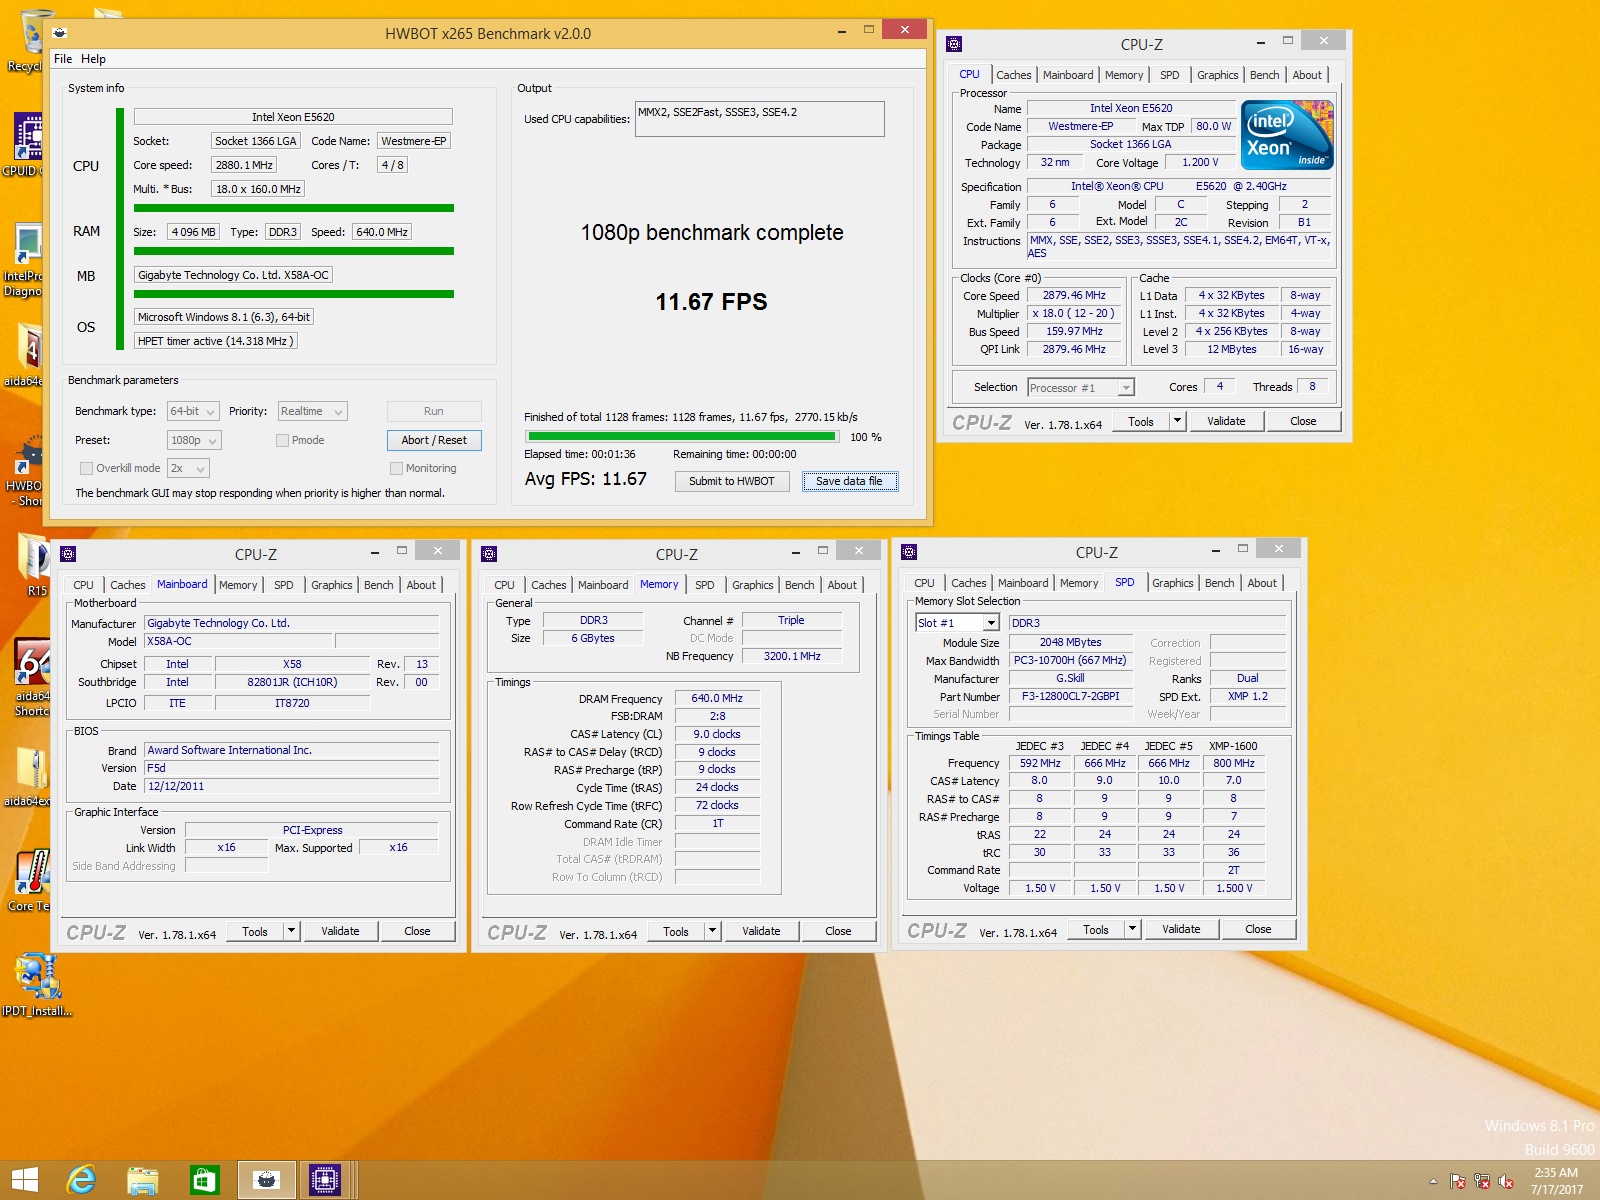
Task: Expand Tools arrow in top-right CPU-Z window
Action: click(x=1177, y=421)
